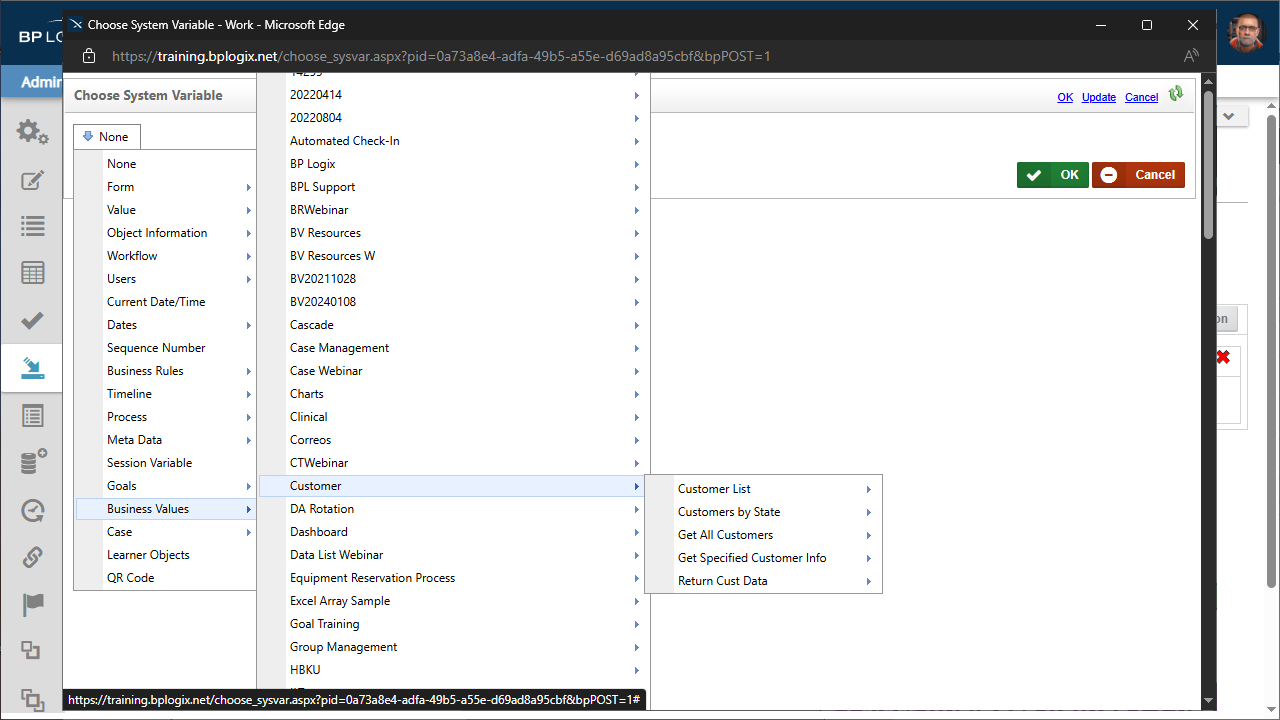Open the overlapping squares icon in sidebar
This screenshot has width=1280, height=720.
click(31, 651)
